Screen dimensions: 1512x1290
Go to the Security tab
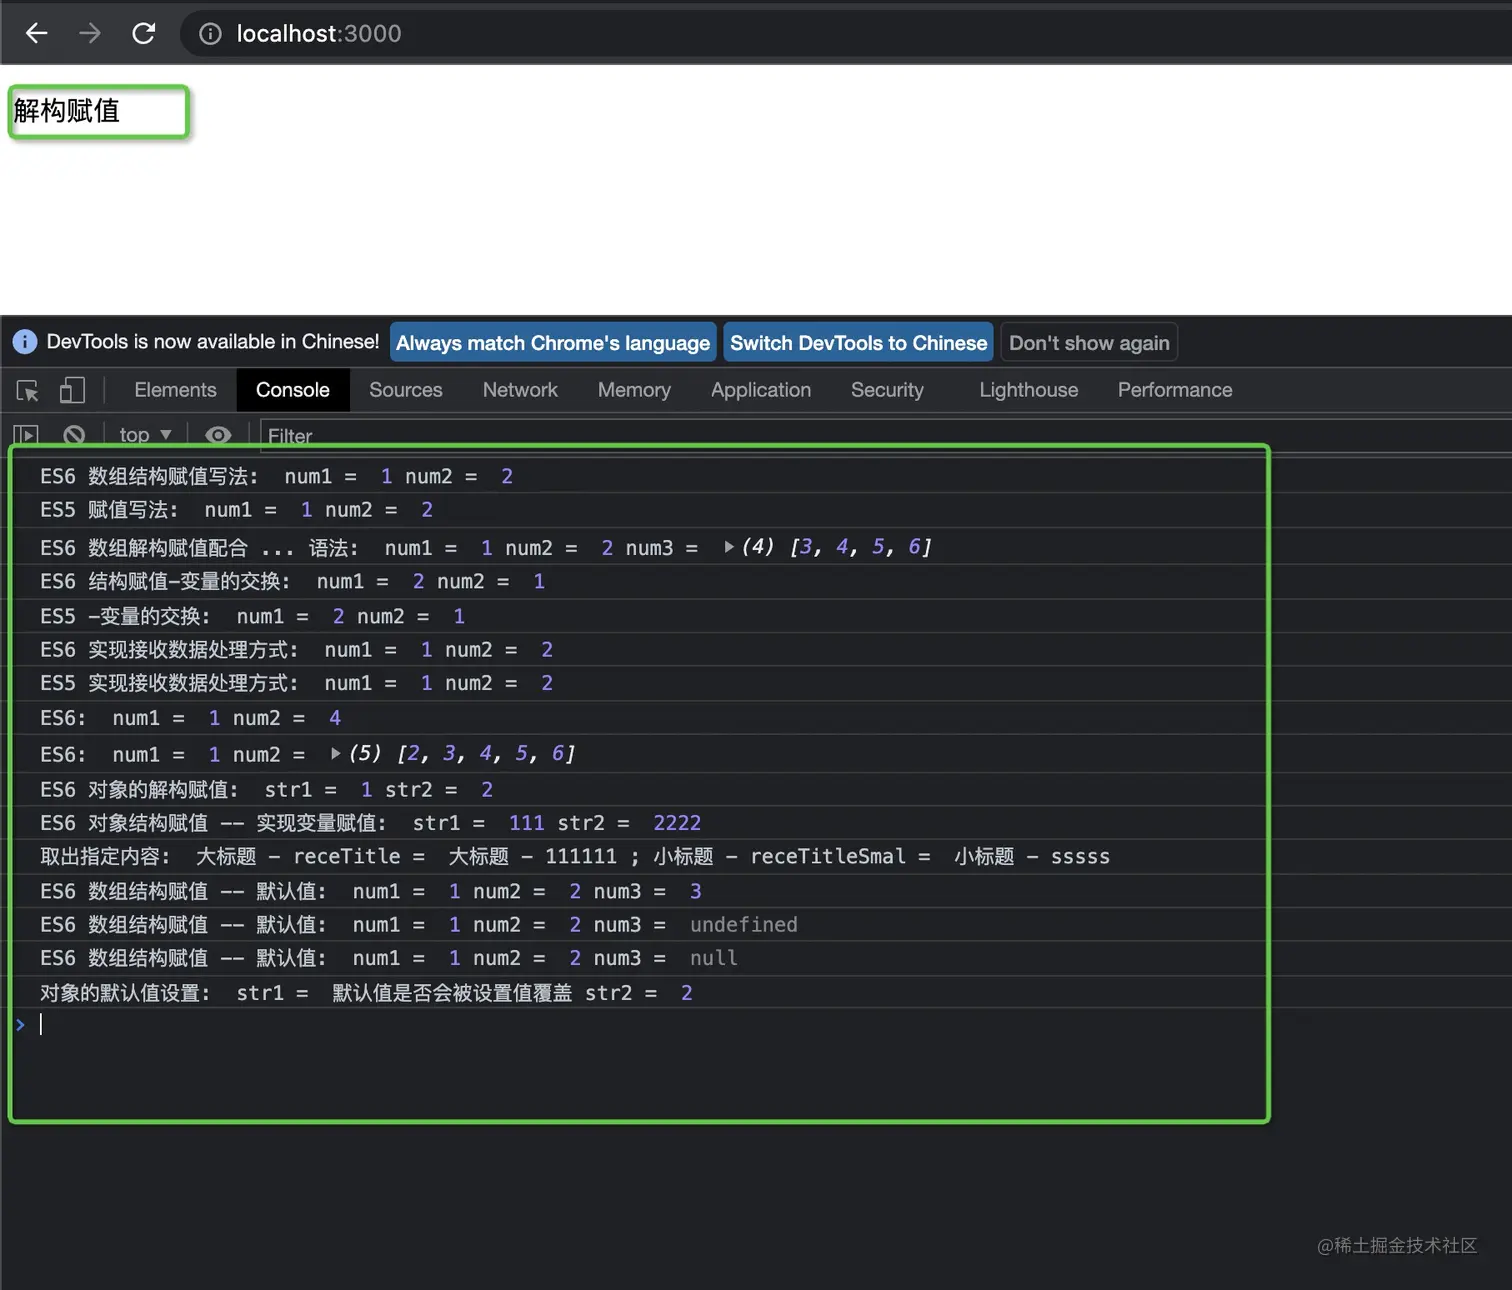point(887,390)
